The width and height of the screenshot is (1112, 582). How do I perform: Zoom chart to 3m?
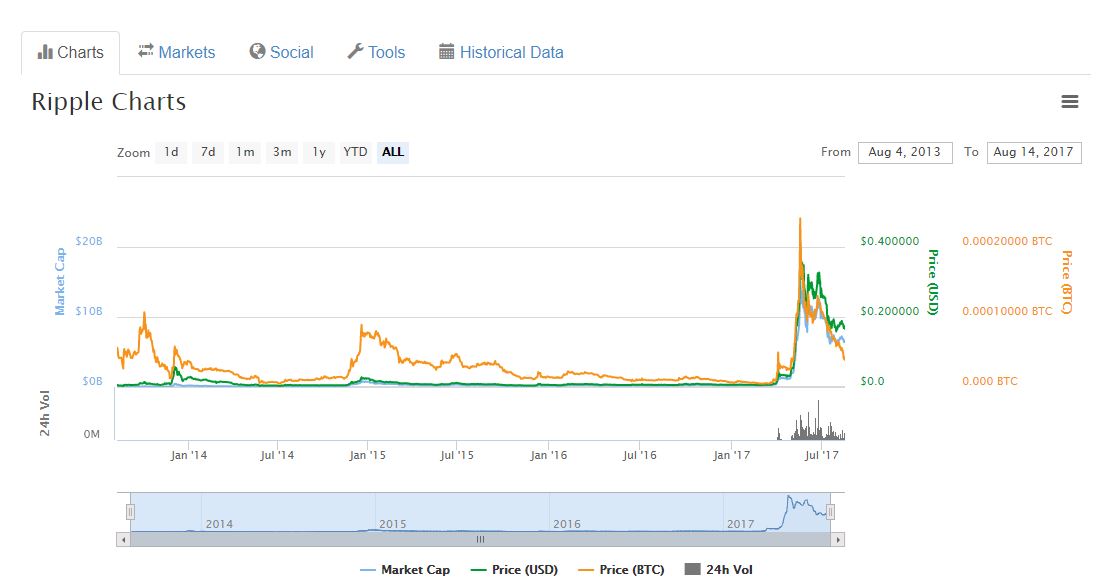pyautogui.click(x=282, y=152)
